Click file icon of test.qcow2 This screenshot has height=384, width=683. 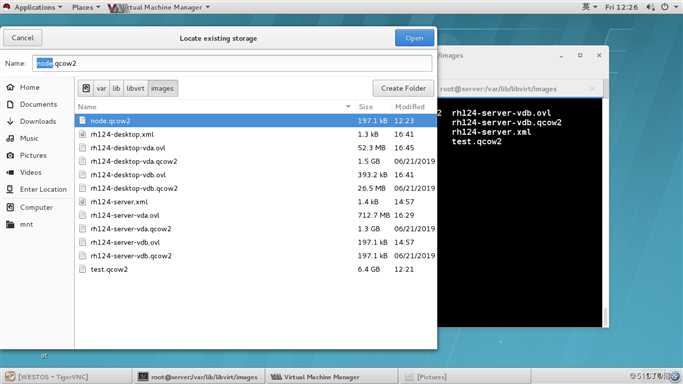(83, 269)
